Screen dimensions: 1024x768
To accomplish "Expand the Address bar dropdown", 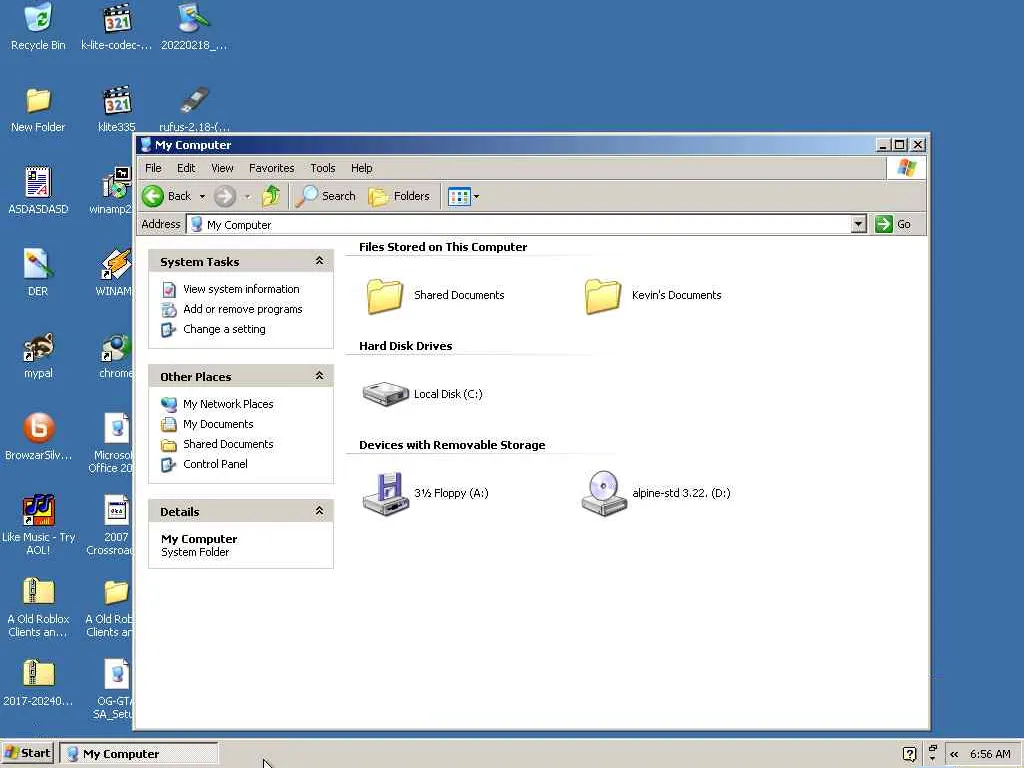I will point(858,224).
